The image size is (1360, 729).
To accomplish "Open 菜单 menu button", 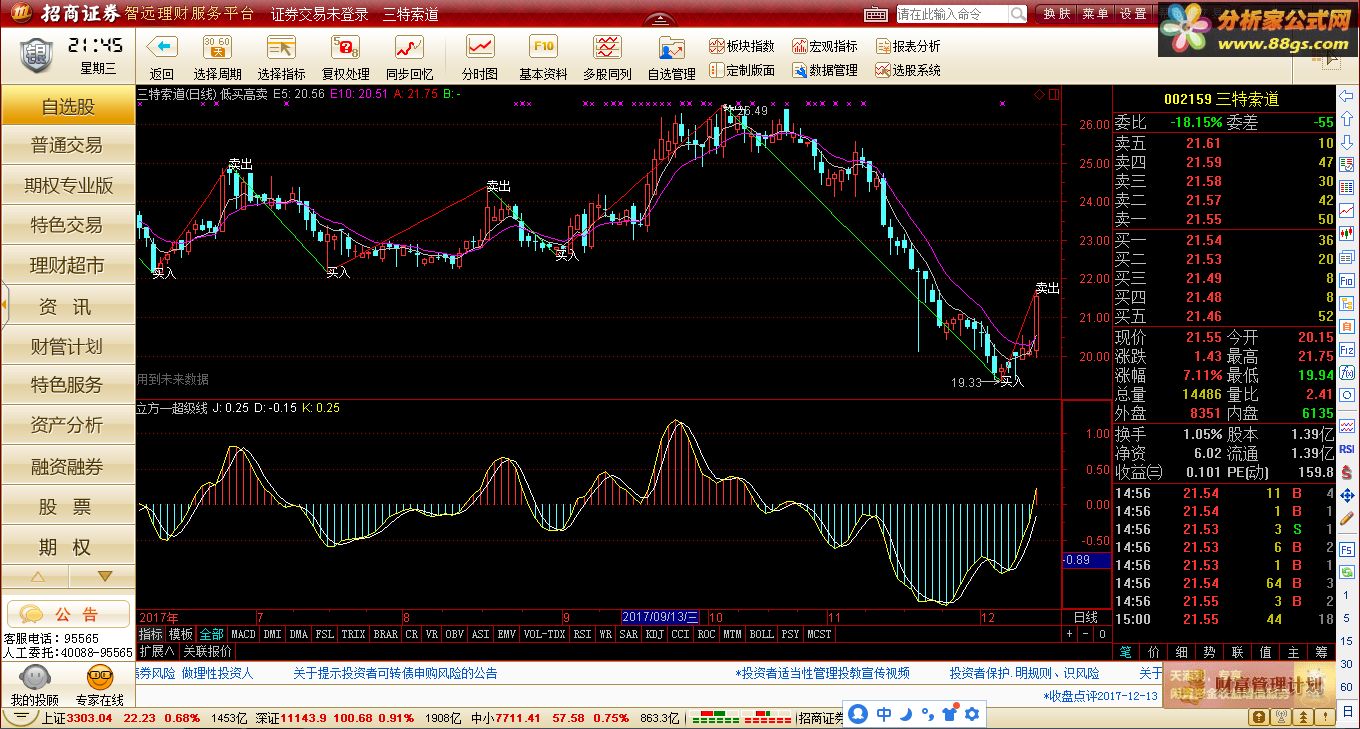I will [x=1095, y=14].
